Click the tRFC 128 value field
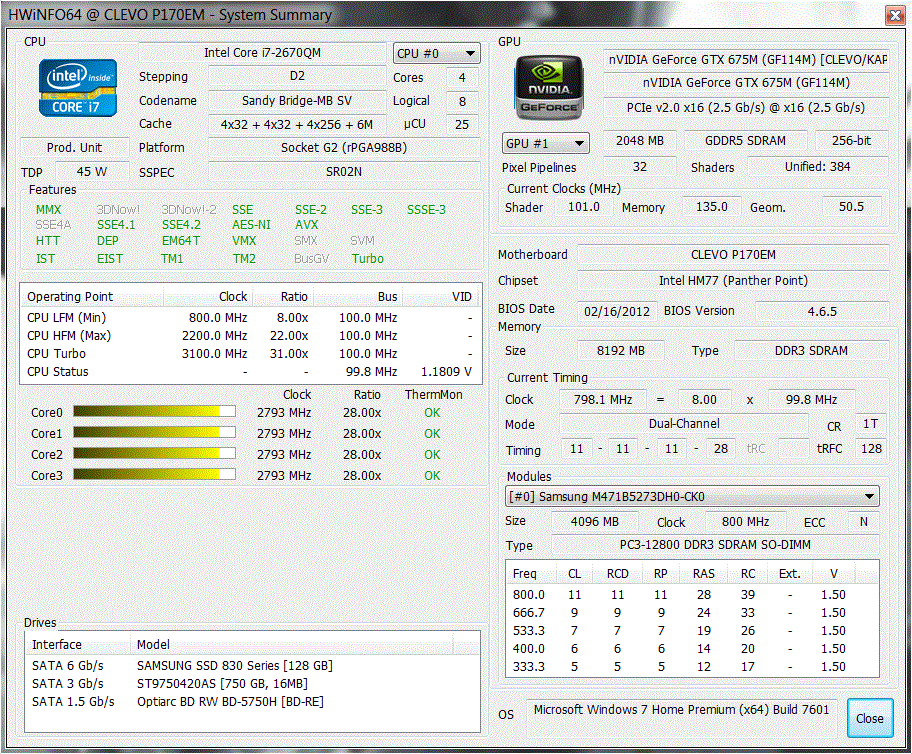The width and height of the screenshot is (912, 754). [x=871, y=449]
